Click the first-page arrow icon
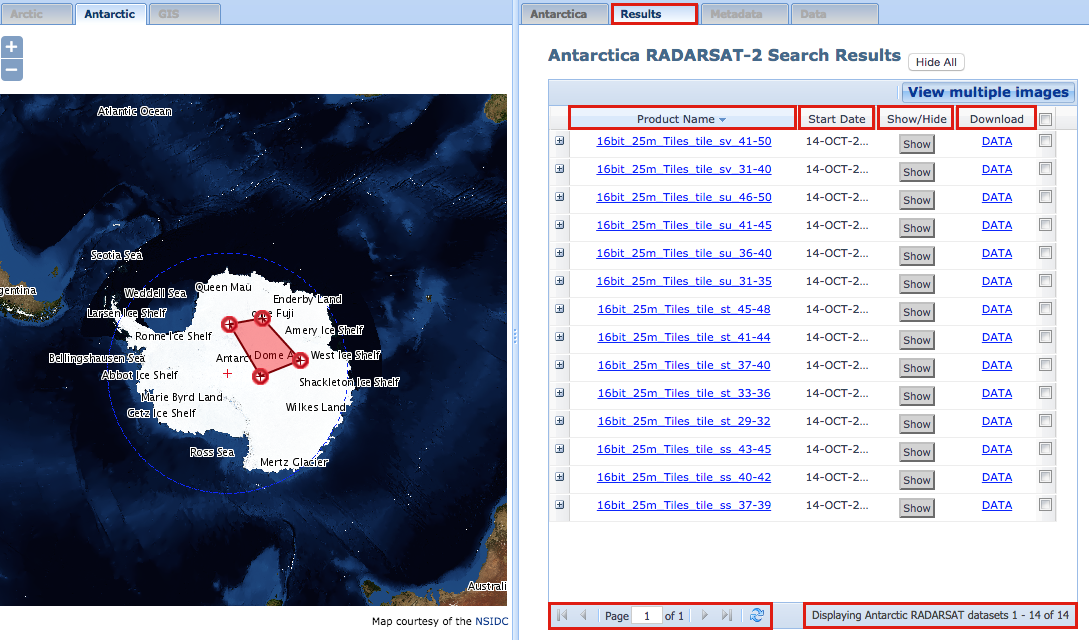This screenshot has height=640, width=1089. (560, 616)
